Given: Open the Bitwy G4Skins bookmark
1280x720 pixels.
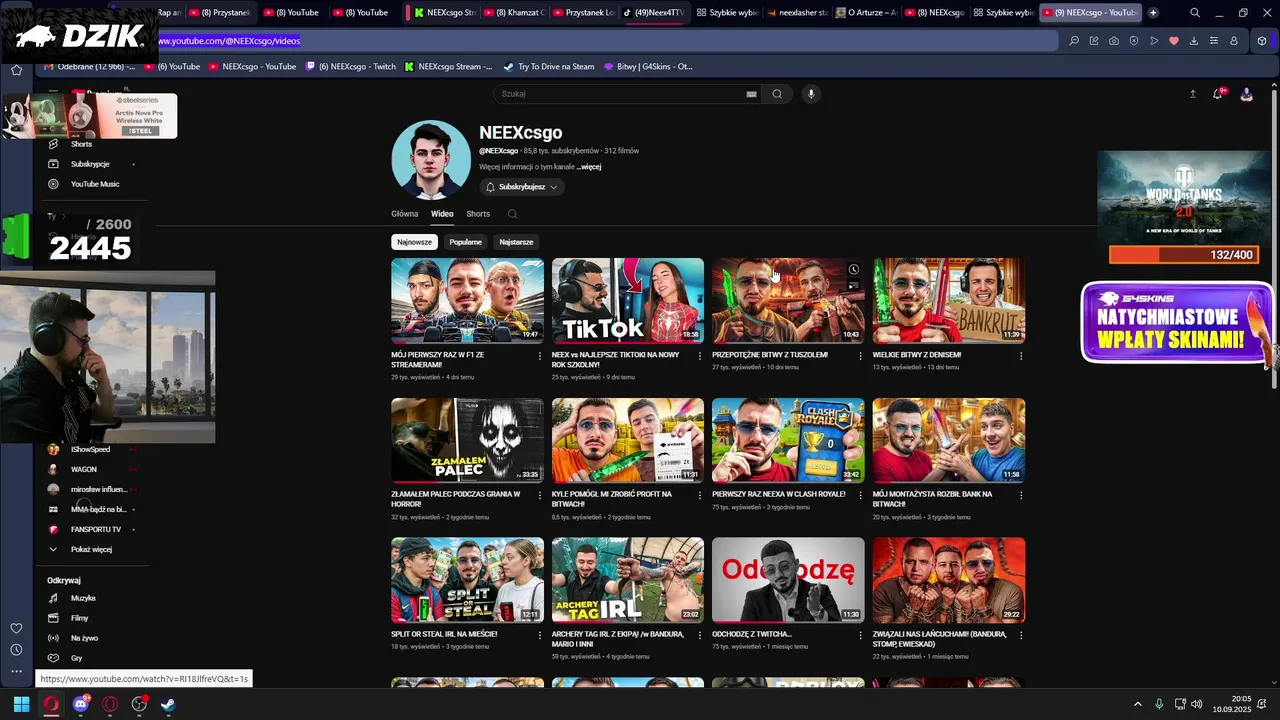Looking at the screenshot, I should tap(648, 67).
